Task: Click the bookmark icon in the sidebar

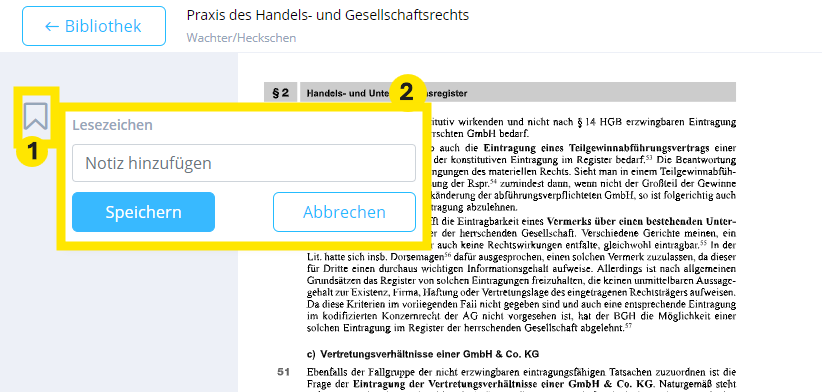Action: point(36,116)
